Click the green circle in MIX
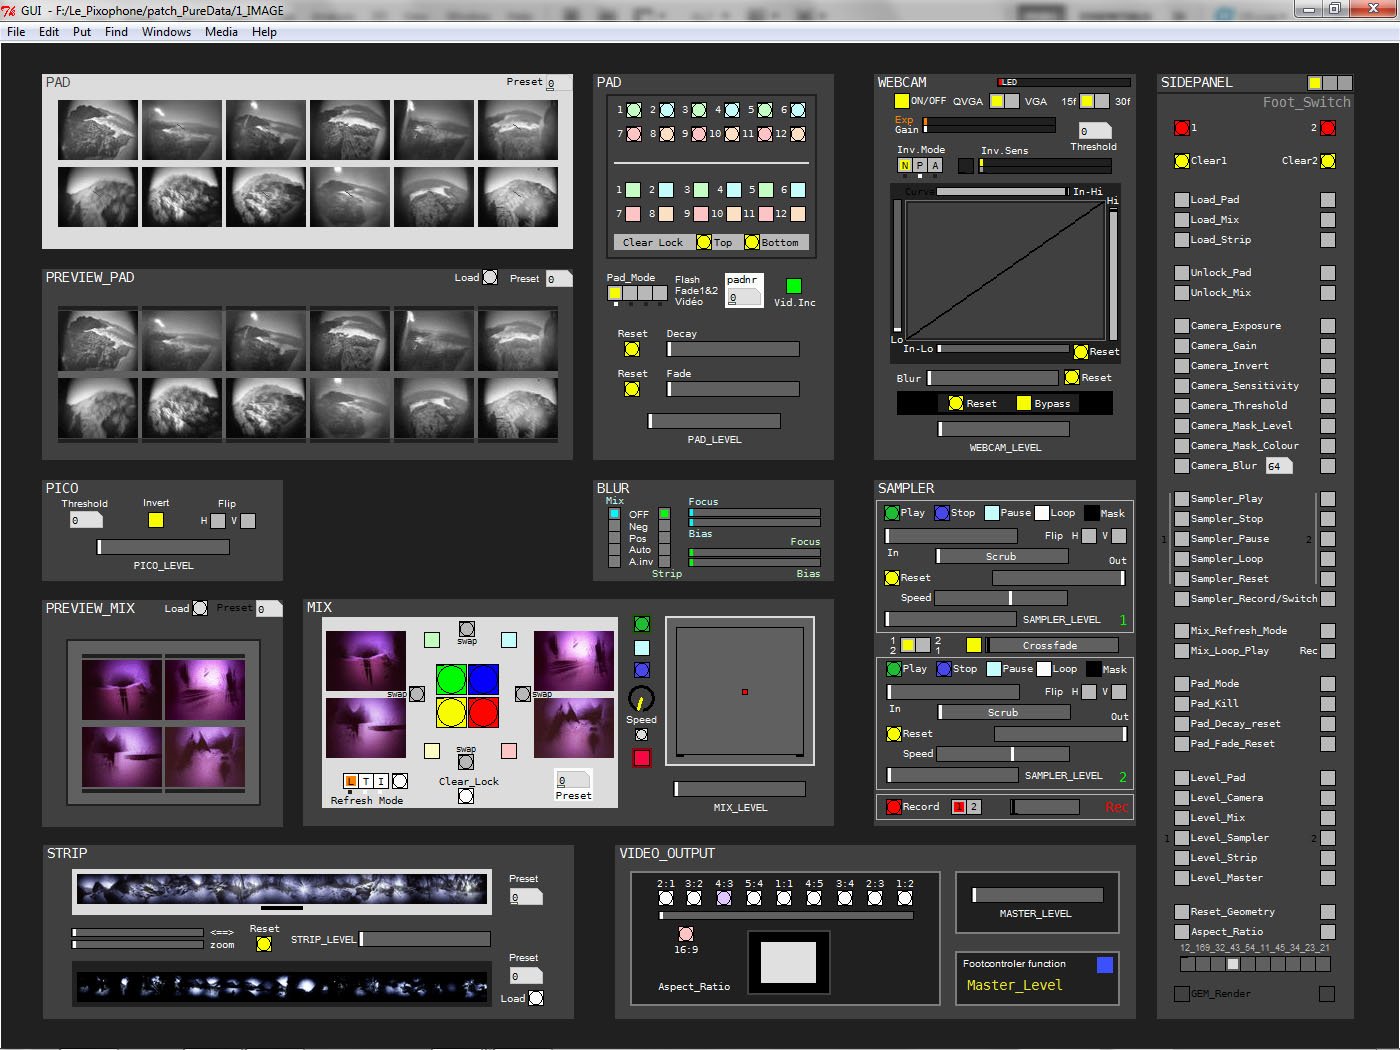The width and height of the screenshot is (1400, 1050). coord(451,680)
